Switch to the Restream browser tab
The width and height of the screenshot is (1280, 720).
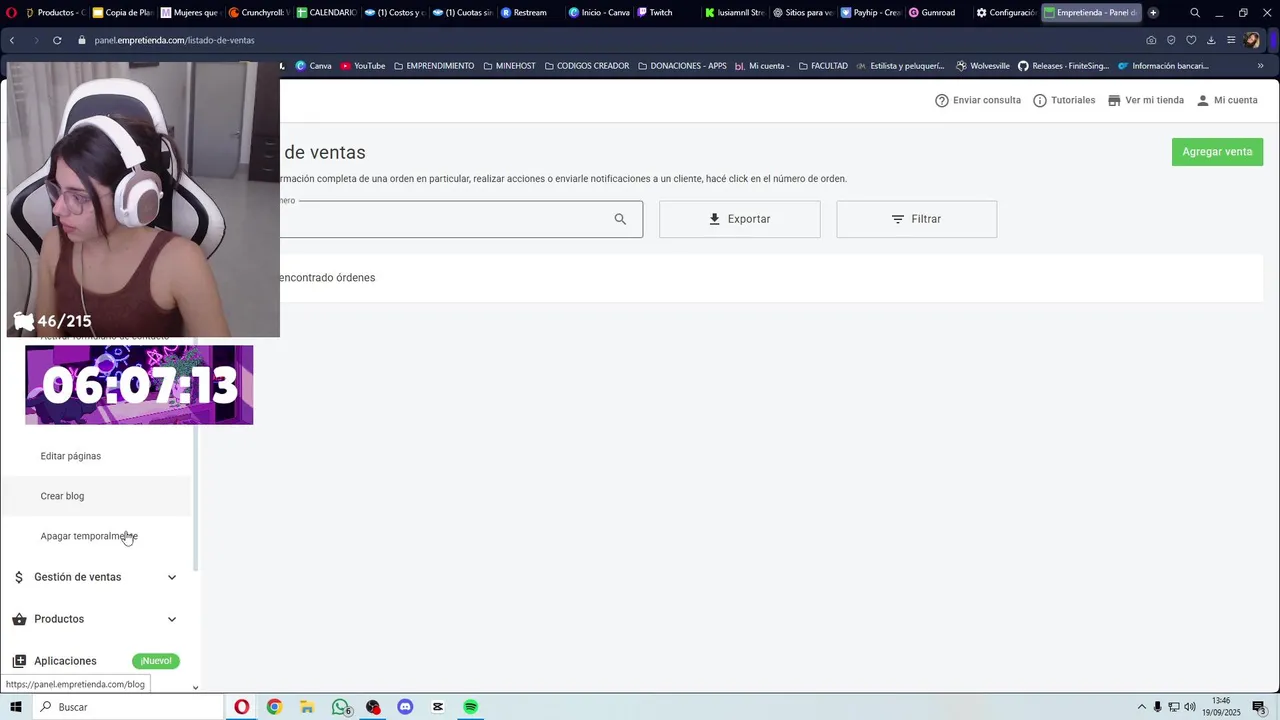(x=529, y=13)
